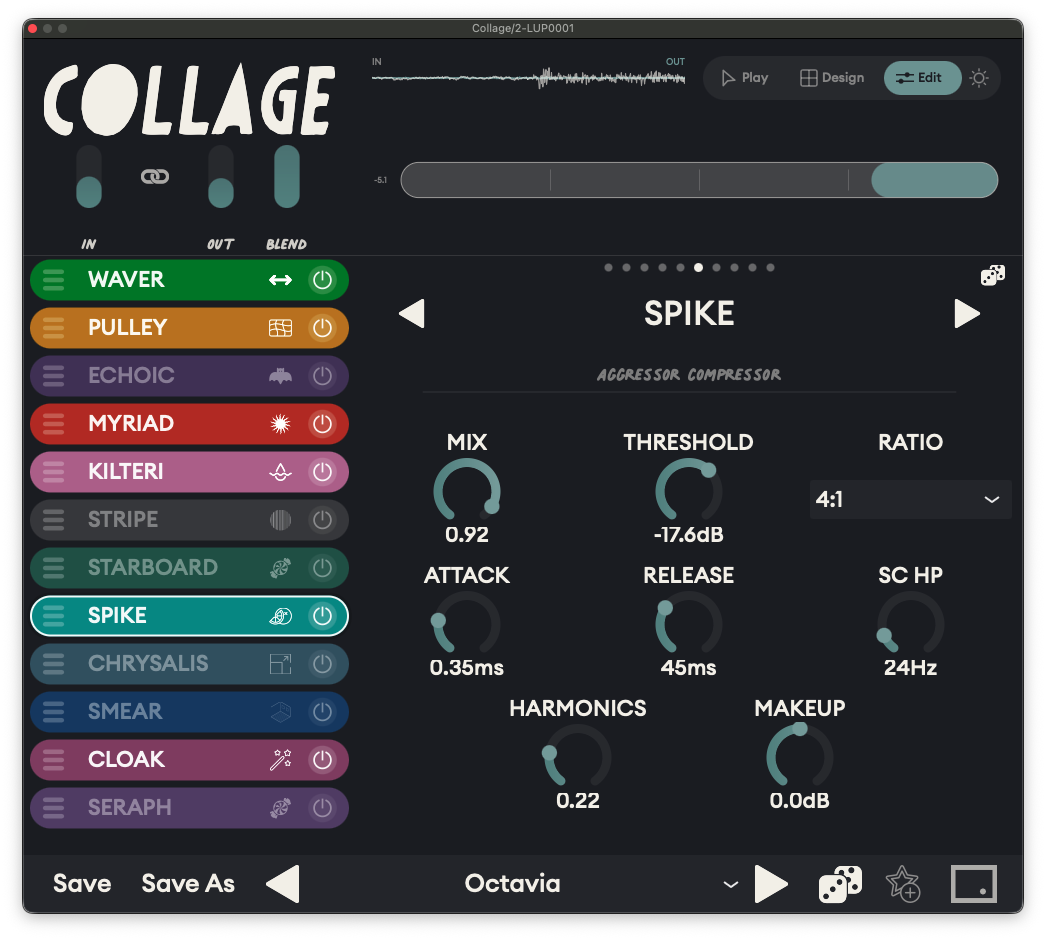The image size is (1046, 940).
Task: Add preset to favorites with the star icon
Action: point(903,884)
